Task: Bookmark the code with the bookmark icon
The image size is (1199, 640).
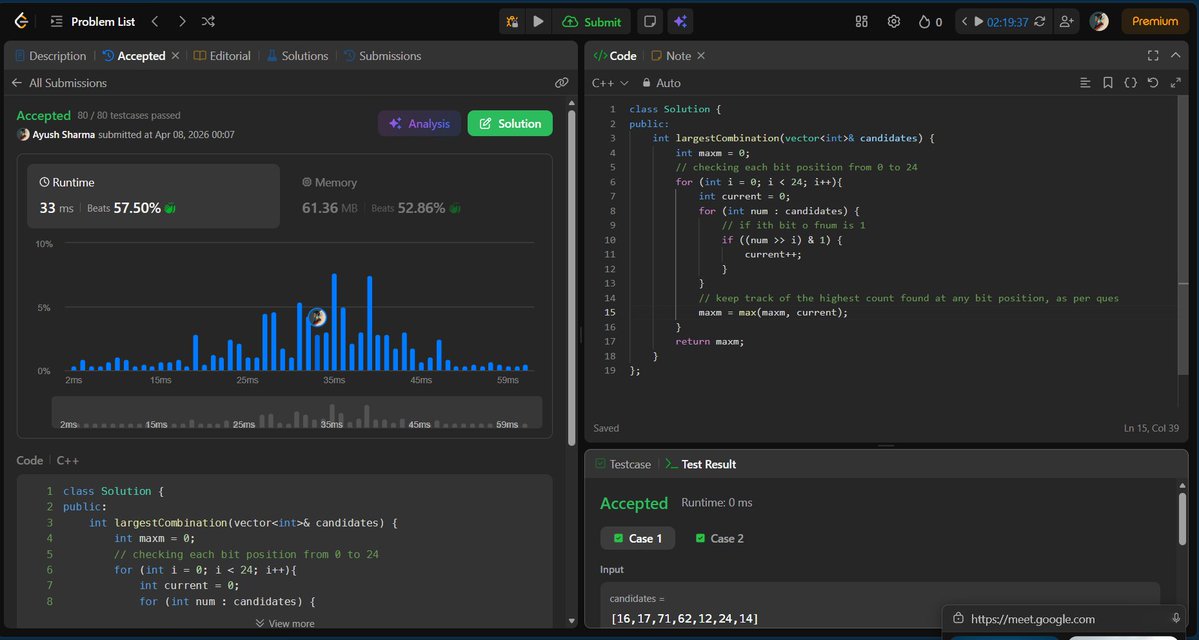Action: 1107,83
